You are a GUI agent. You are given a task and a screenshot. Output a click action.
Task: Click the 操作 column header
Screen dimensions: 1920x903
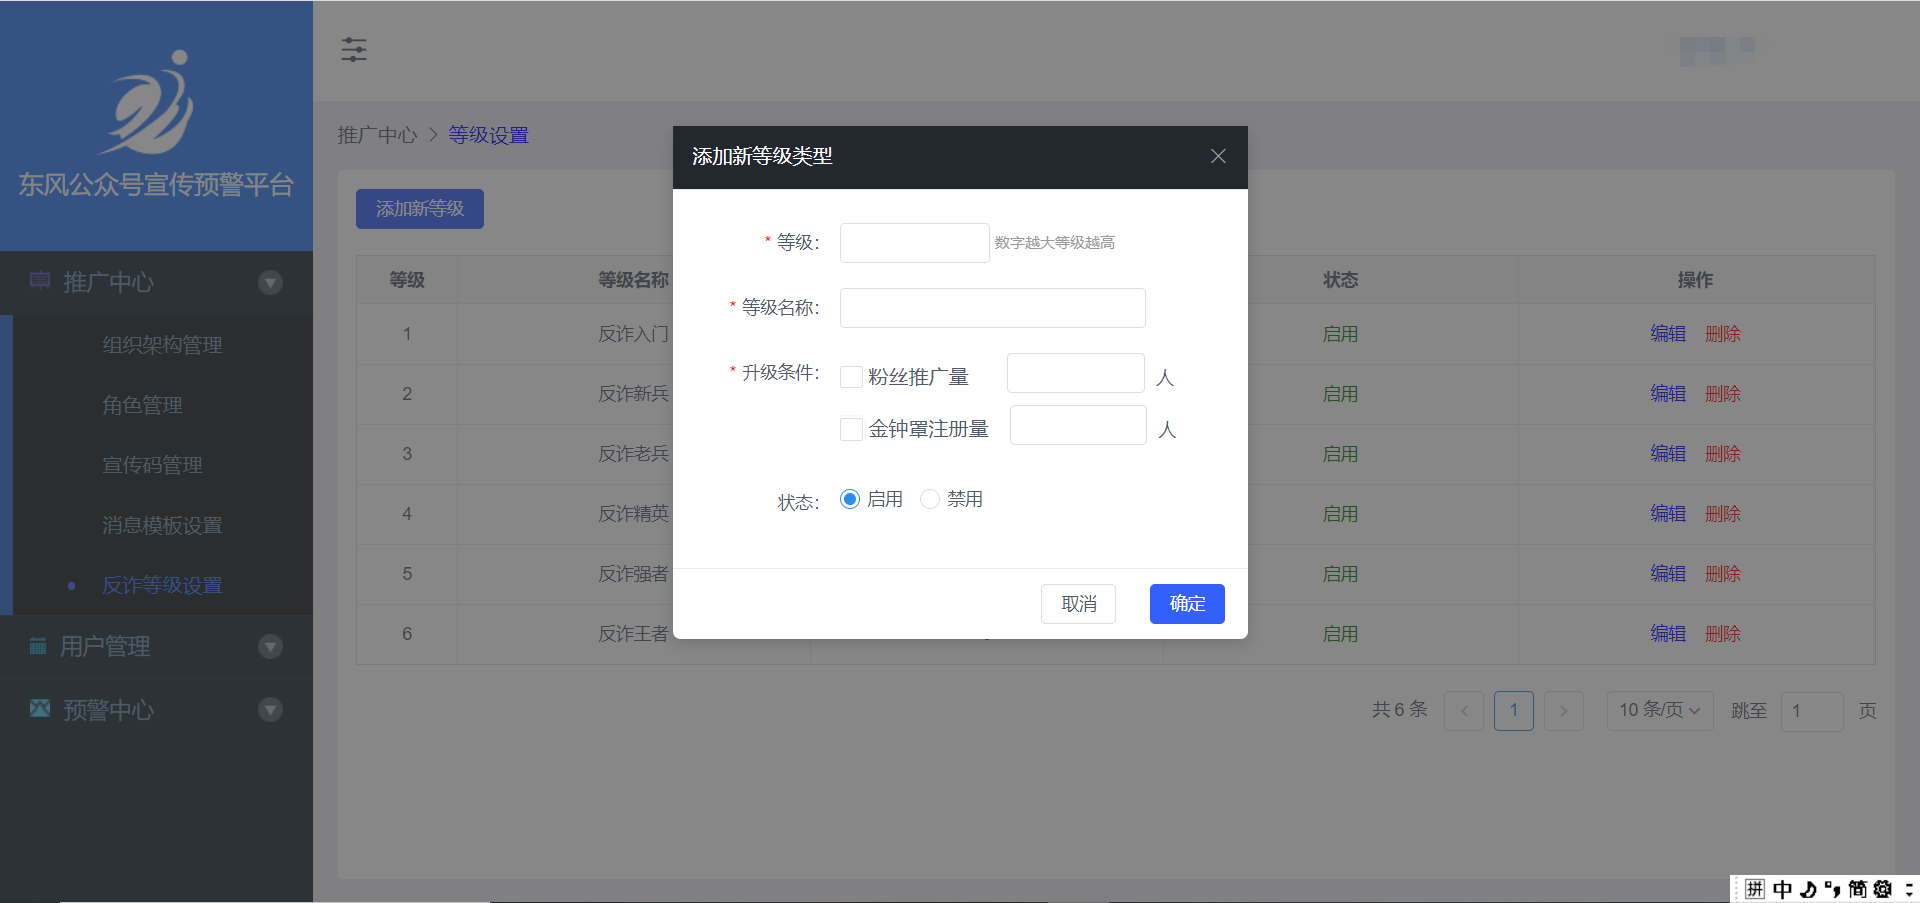coord(1695,280)
